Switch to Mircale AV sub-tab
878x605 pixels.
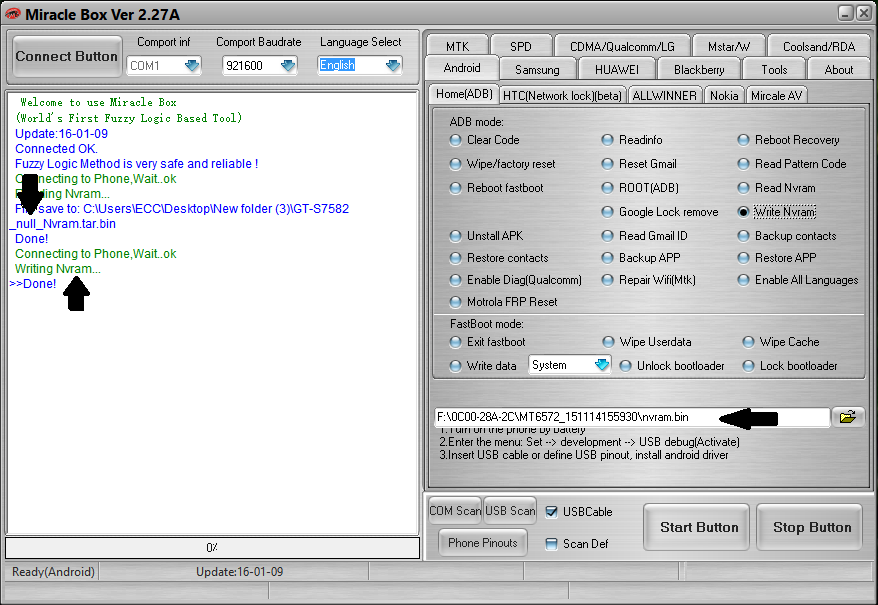click(x=777, y=95)
